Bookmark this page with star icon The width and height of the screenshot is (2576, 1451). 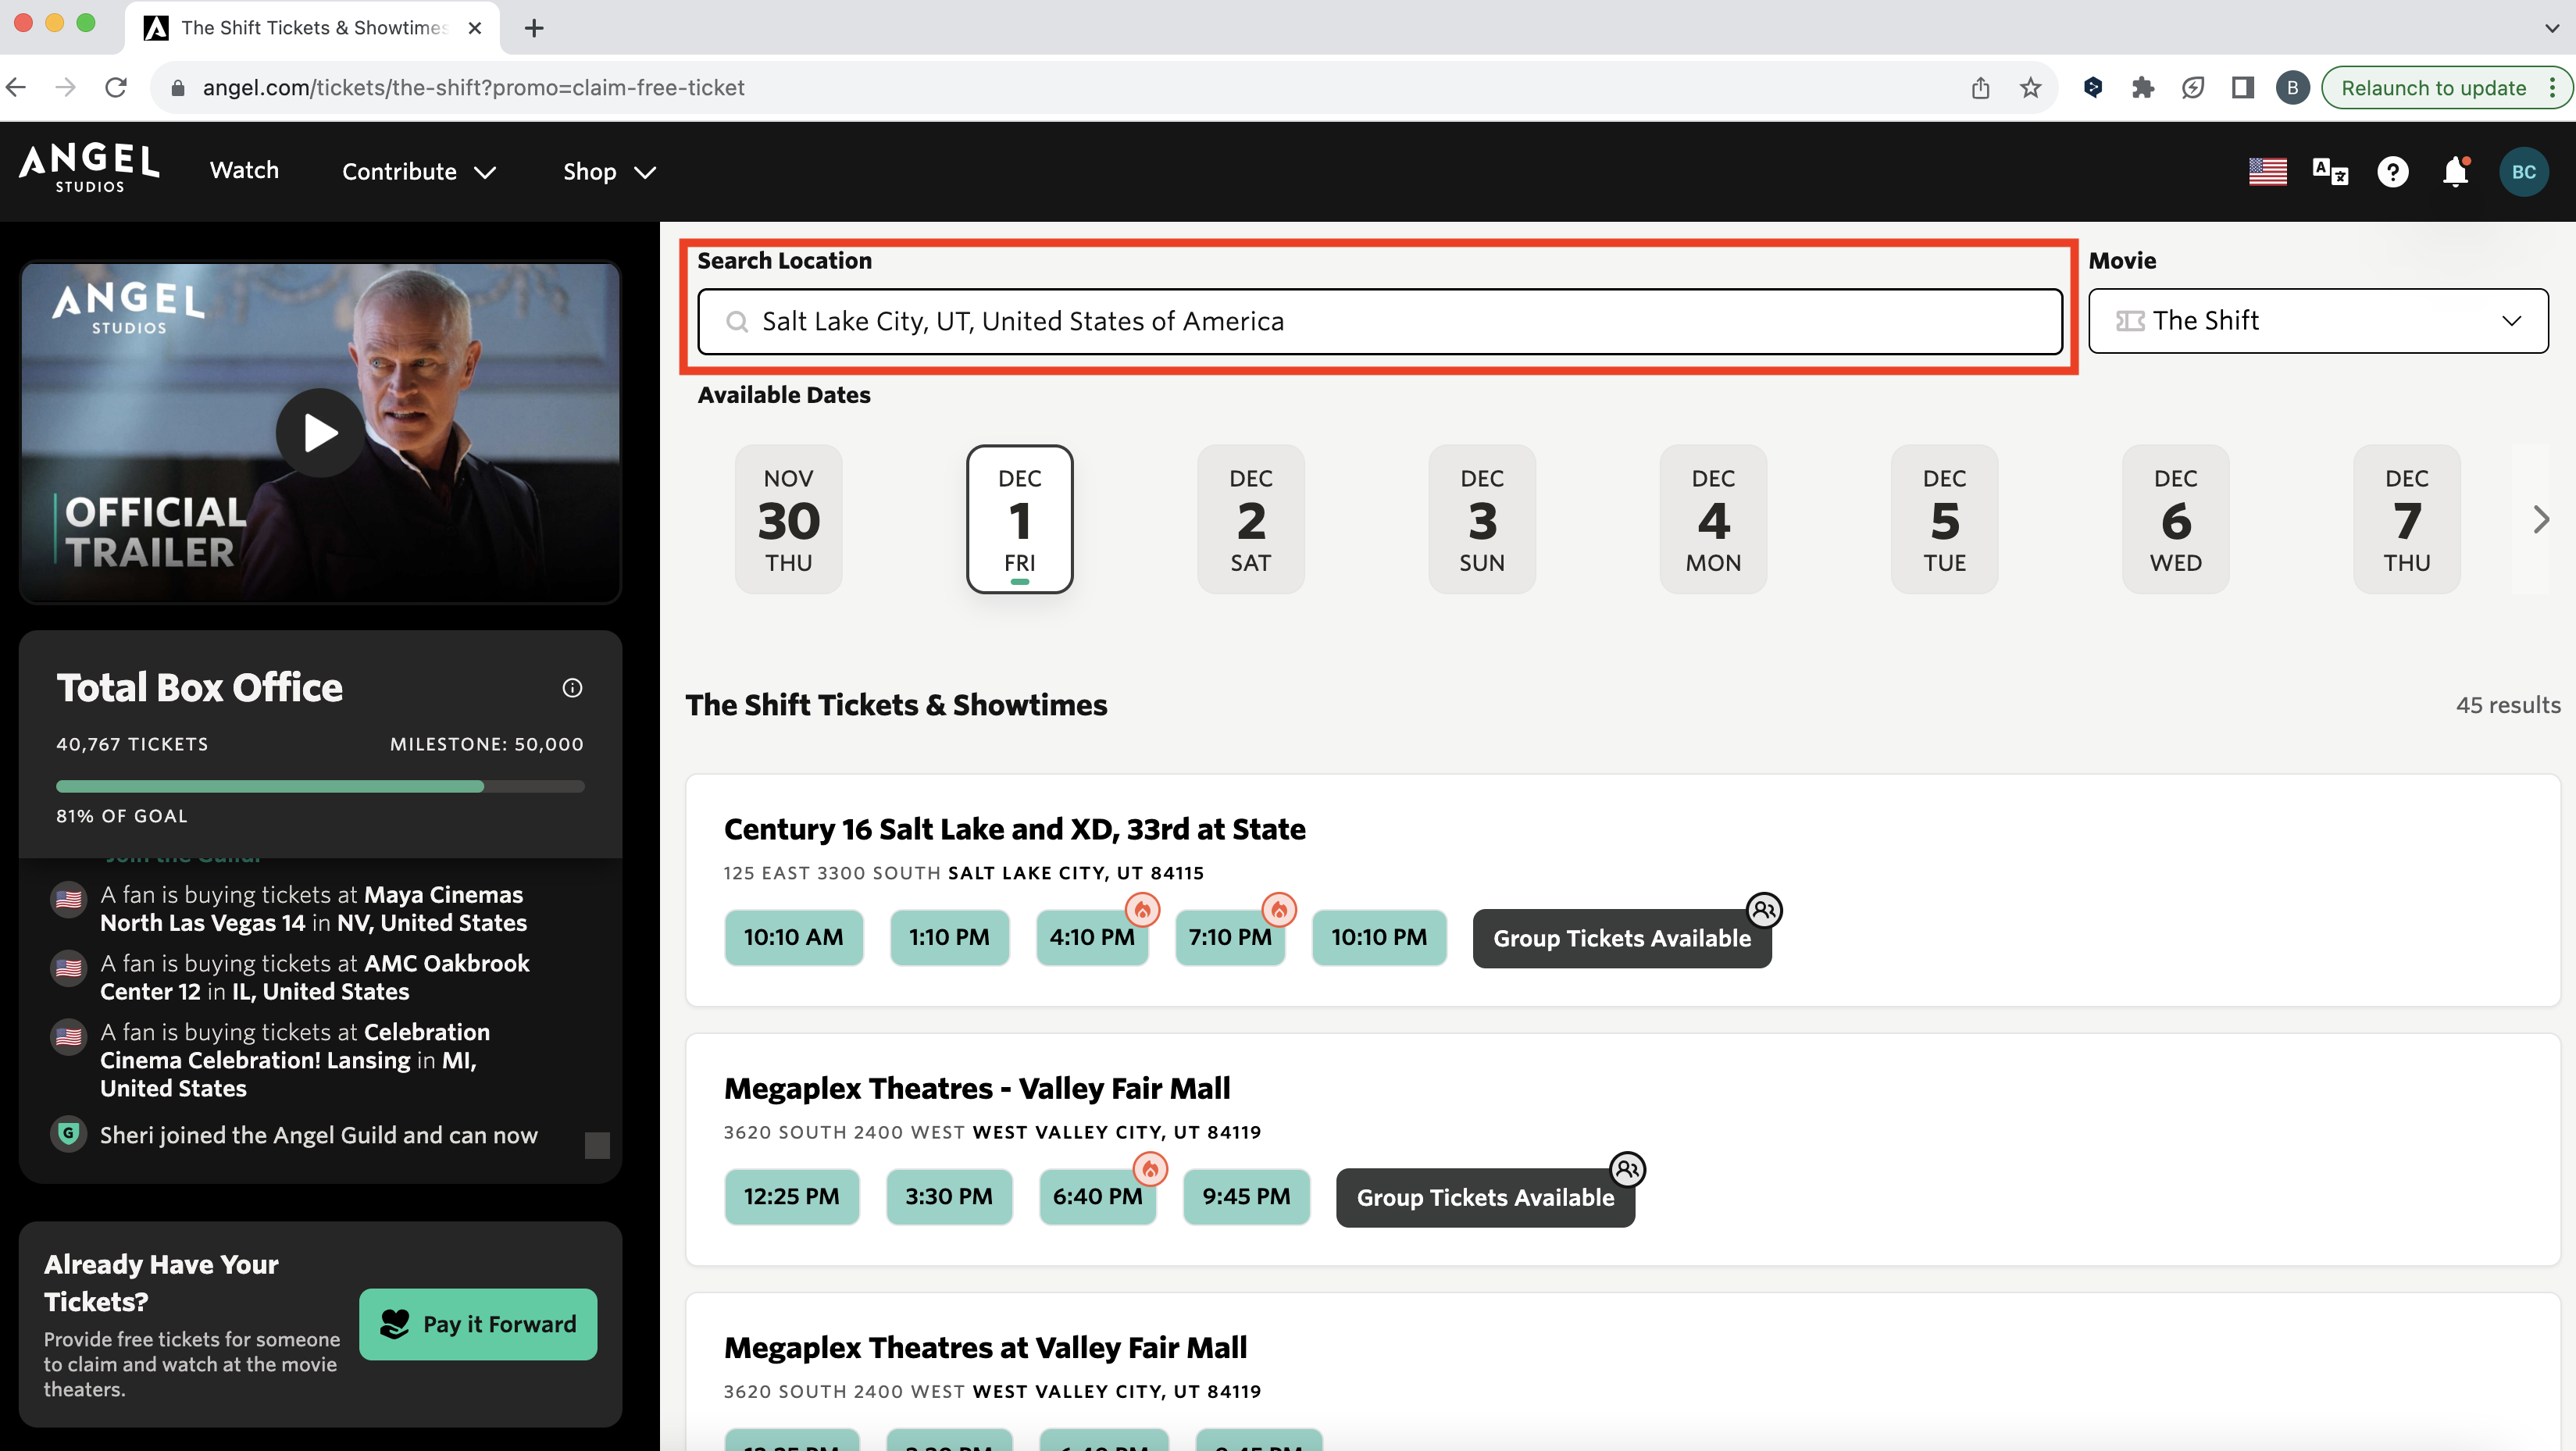pos(2030,88)
